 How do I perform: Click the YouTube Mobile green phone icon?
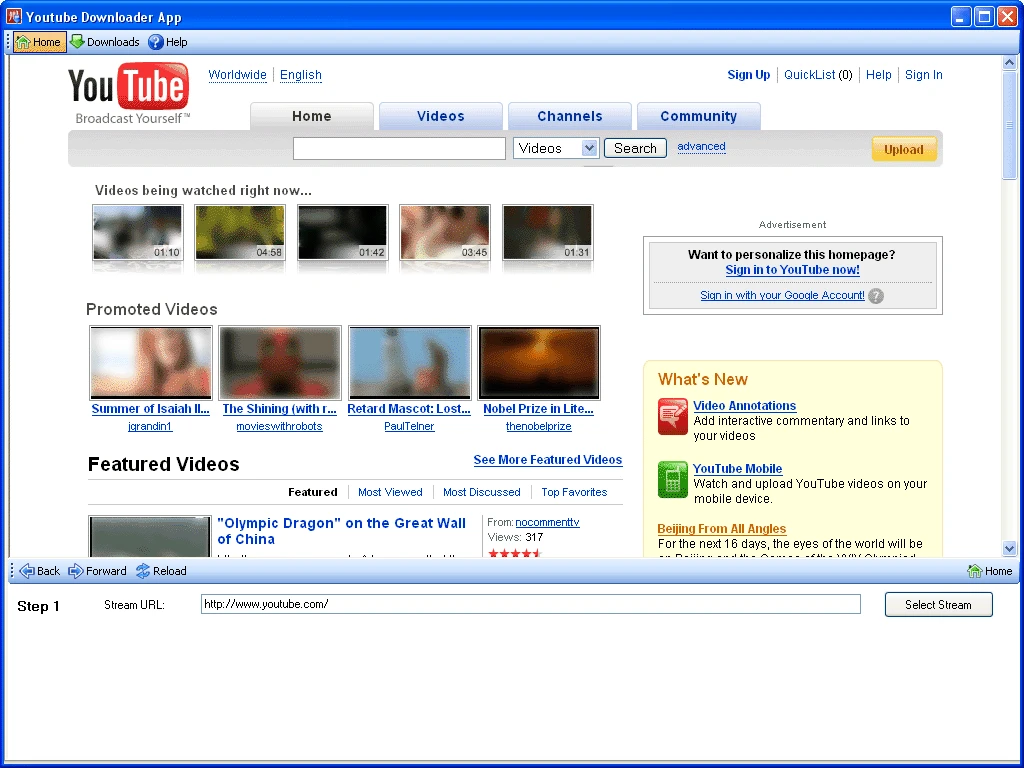672,480
